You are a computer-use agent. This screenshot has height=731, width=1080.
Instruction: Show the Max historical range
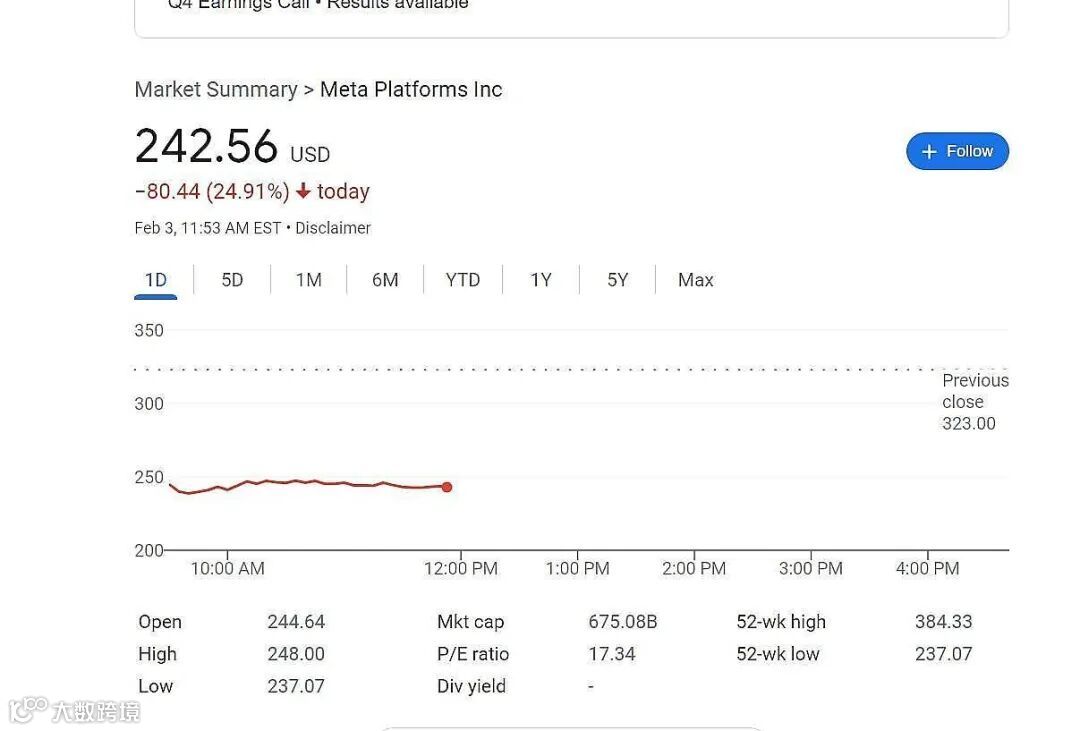694,280
